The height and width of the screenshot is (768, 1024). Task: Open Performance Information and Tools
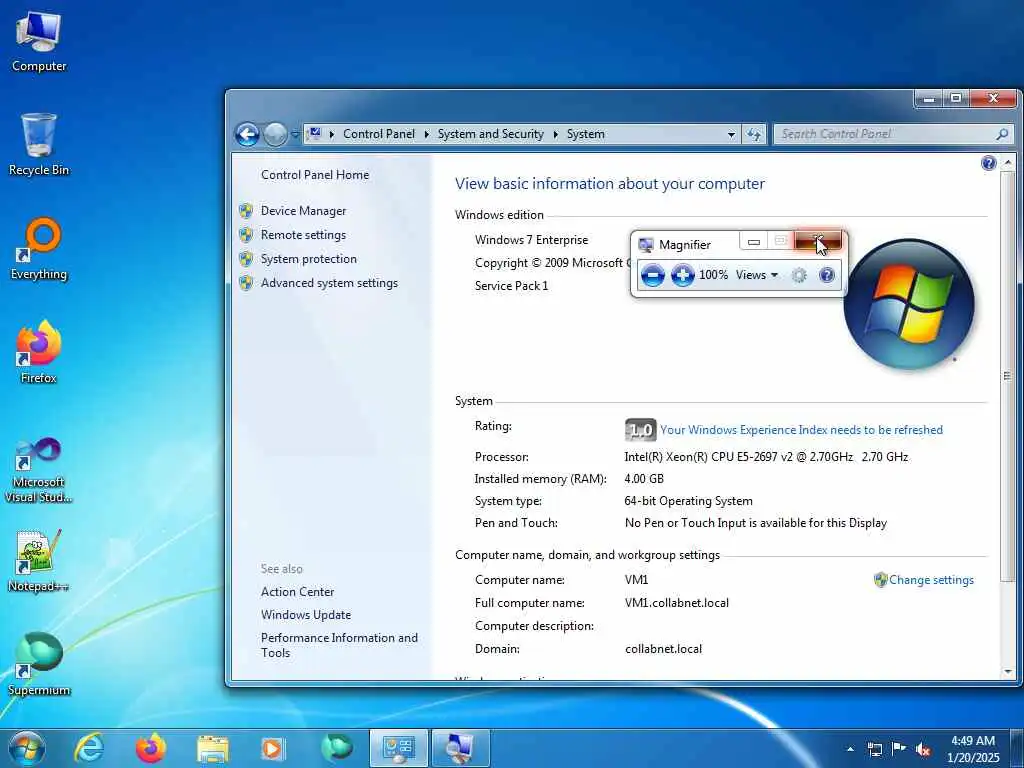click(339, 645)
